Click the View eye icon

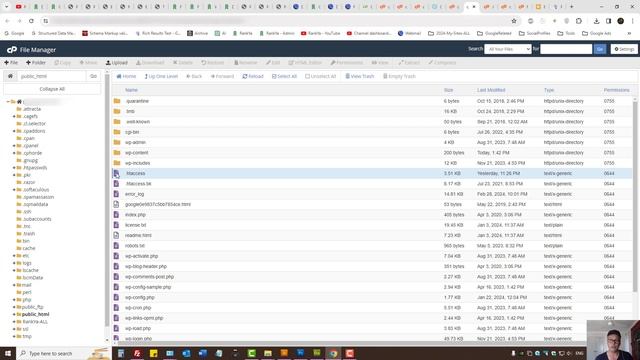380,63
